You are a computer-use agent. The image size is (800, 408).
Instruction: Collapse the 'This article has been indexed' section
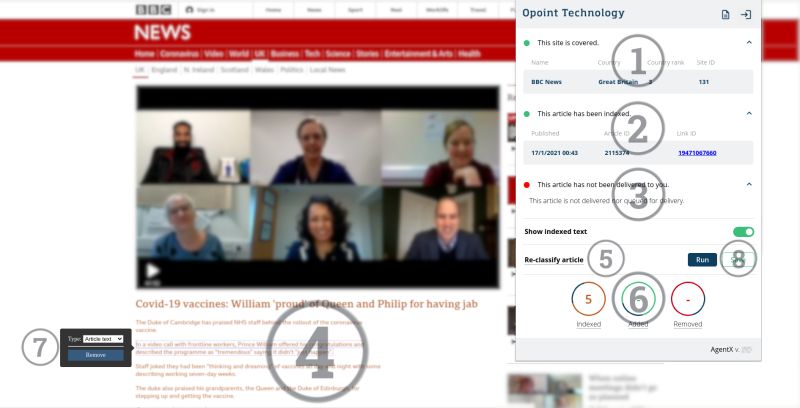tap(749, 113)
